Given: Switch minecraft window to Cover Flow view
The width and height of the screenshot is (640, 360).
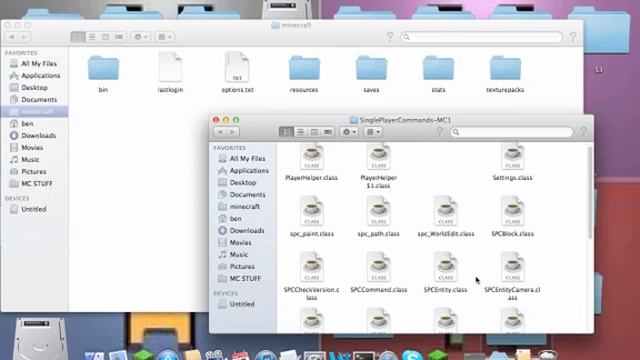Looking at the screenshot, I should tap(119, 37).
